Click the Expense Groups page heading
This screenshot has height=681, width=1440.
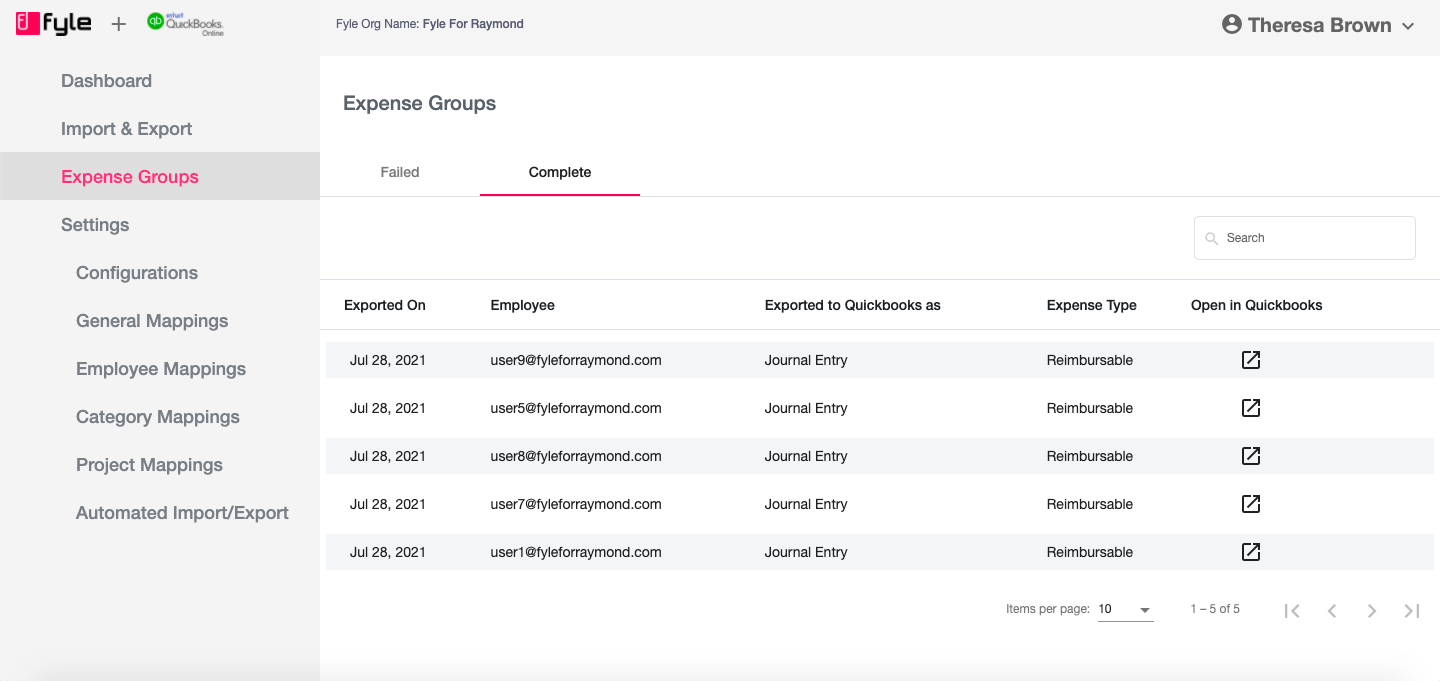(x=420, y=103)
